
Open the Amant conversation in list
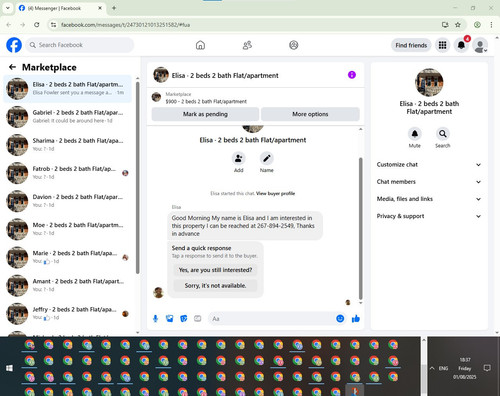pyautogui.click(x=68, y=285)
